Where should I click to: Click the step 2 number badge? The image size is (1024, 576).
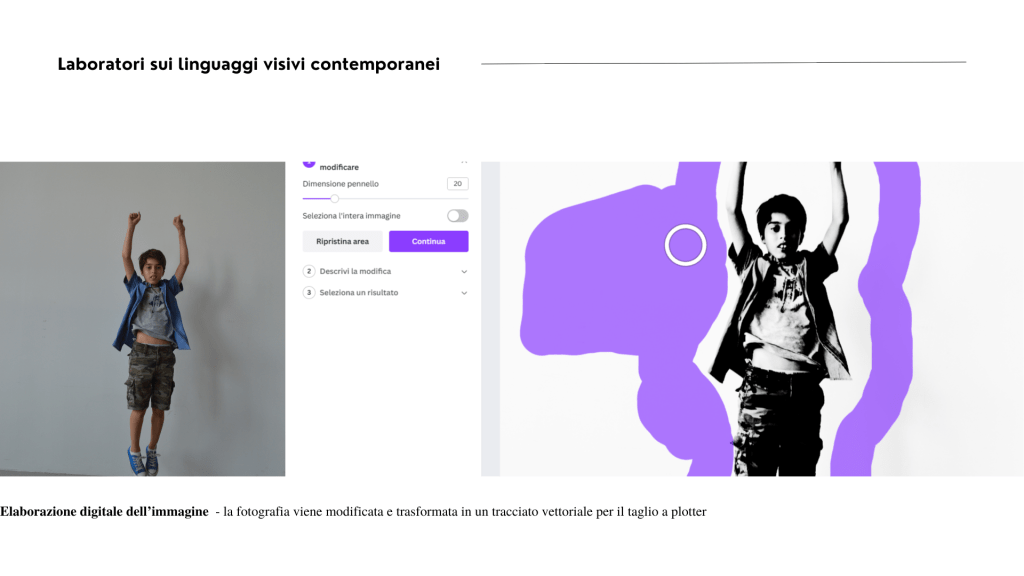pyautogui.click(x=309, y=271)
